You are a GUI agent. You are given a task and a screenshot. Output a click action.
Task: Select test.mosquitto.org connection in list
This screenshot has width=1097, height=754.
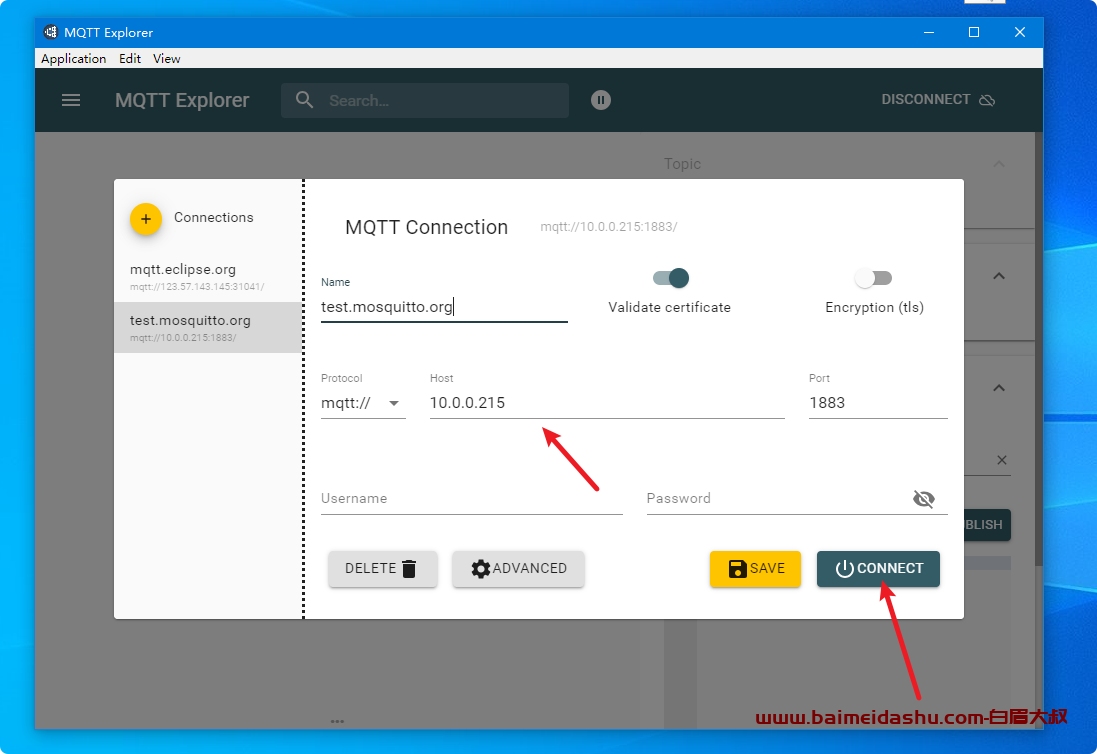coord(208,327)
